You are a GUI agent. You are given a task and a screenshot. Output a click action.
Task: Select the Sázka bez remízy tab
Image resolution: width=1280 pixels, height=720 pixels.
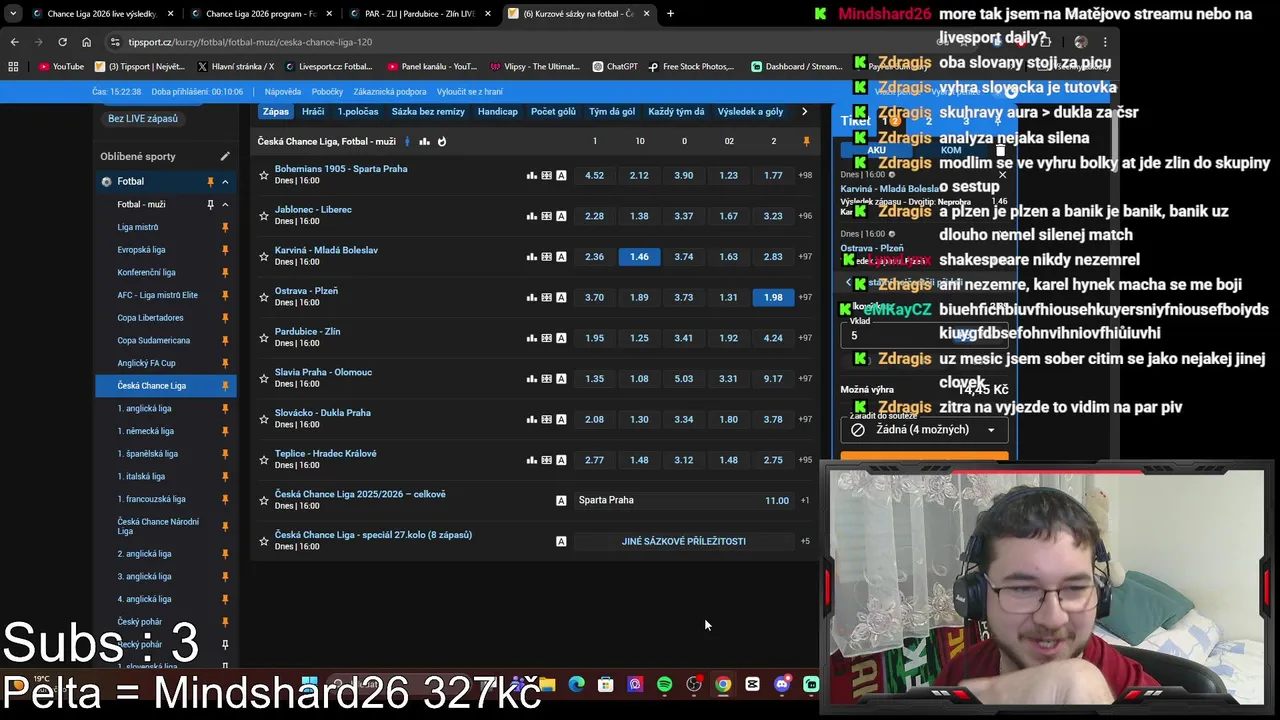(x=428, y=112)
